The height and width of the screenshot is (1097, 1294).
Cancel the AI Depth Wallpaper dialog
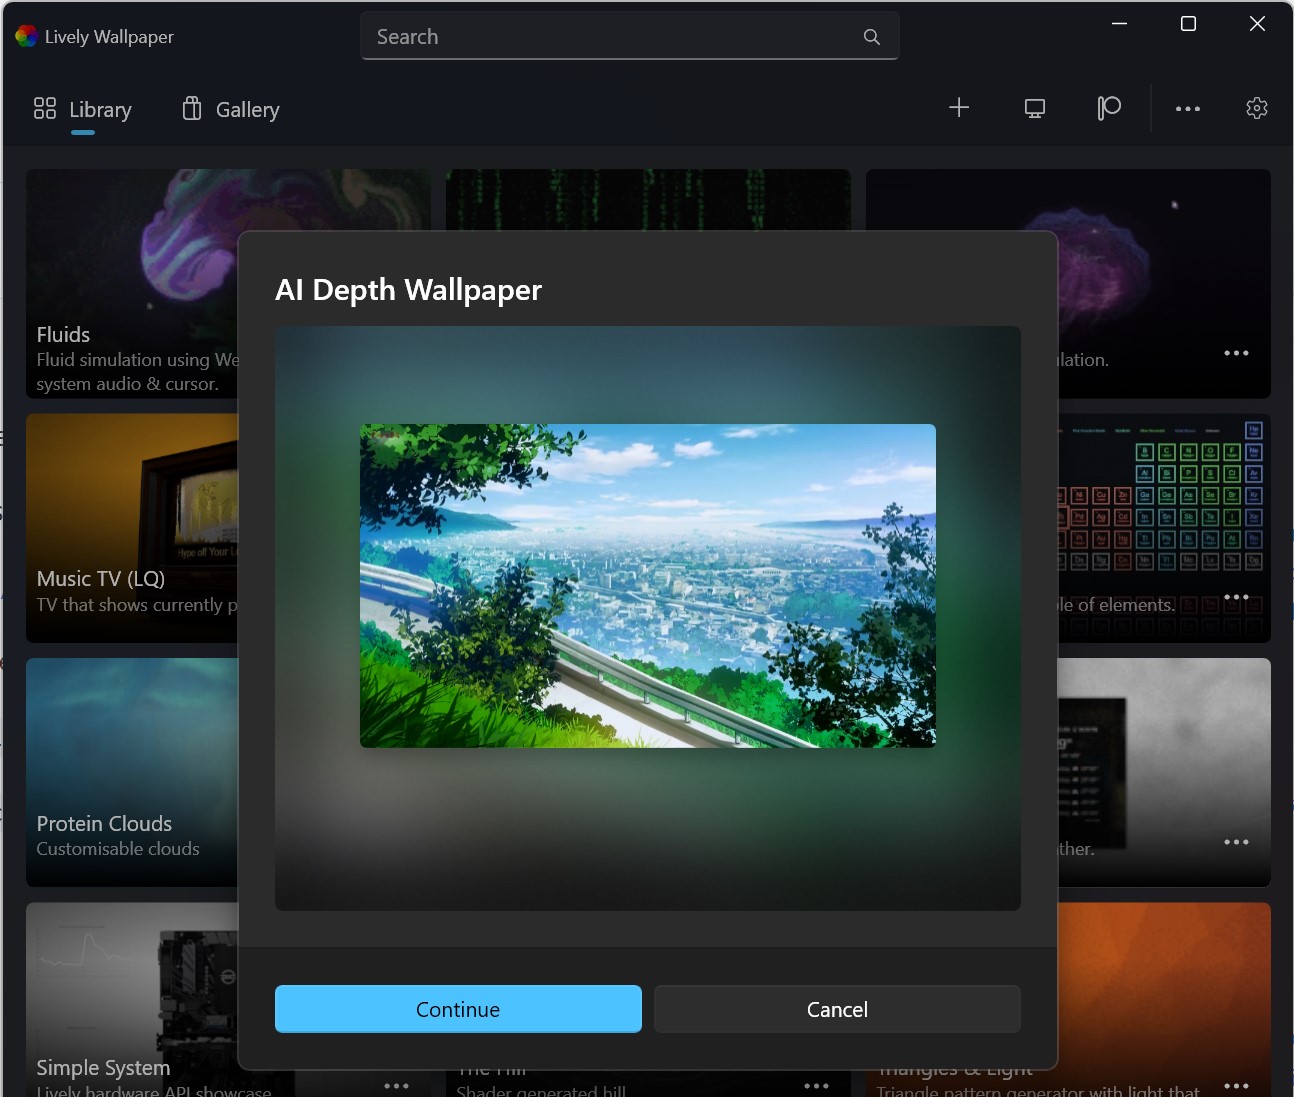[837, 1009]
